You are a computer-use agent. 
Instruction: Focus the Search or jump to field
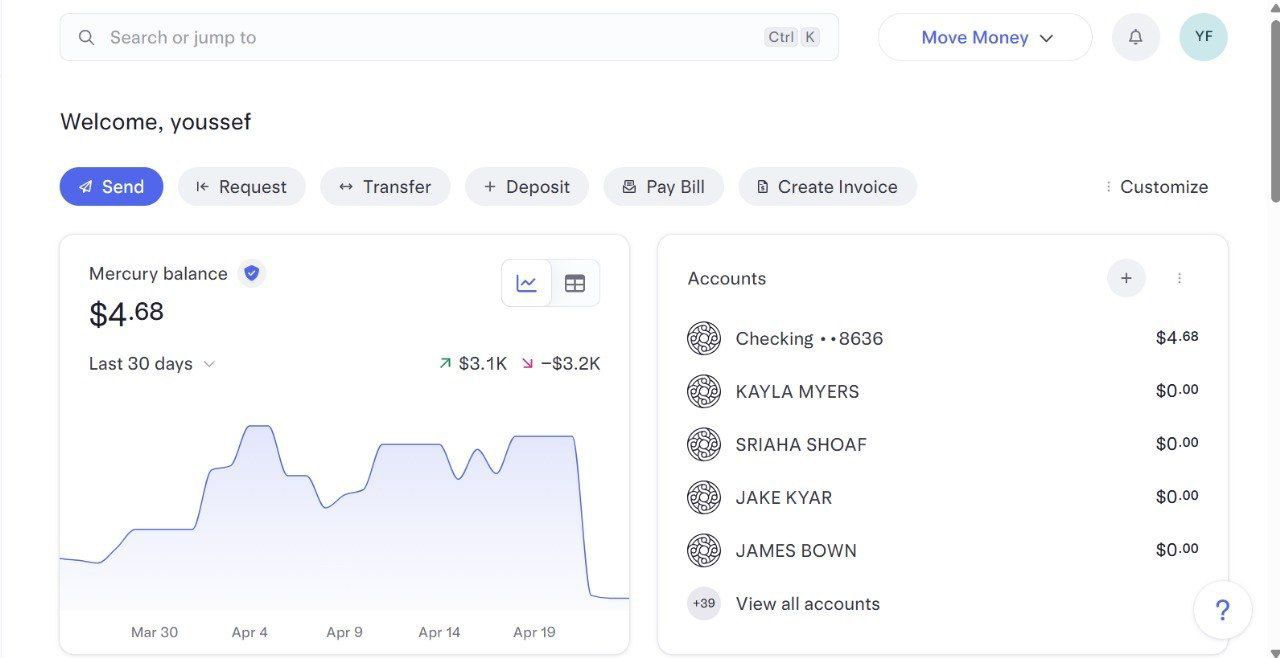pyautogui.click(x=430, y=37)
